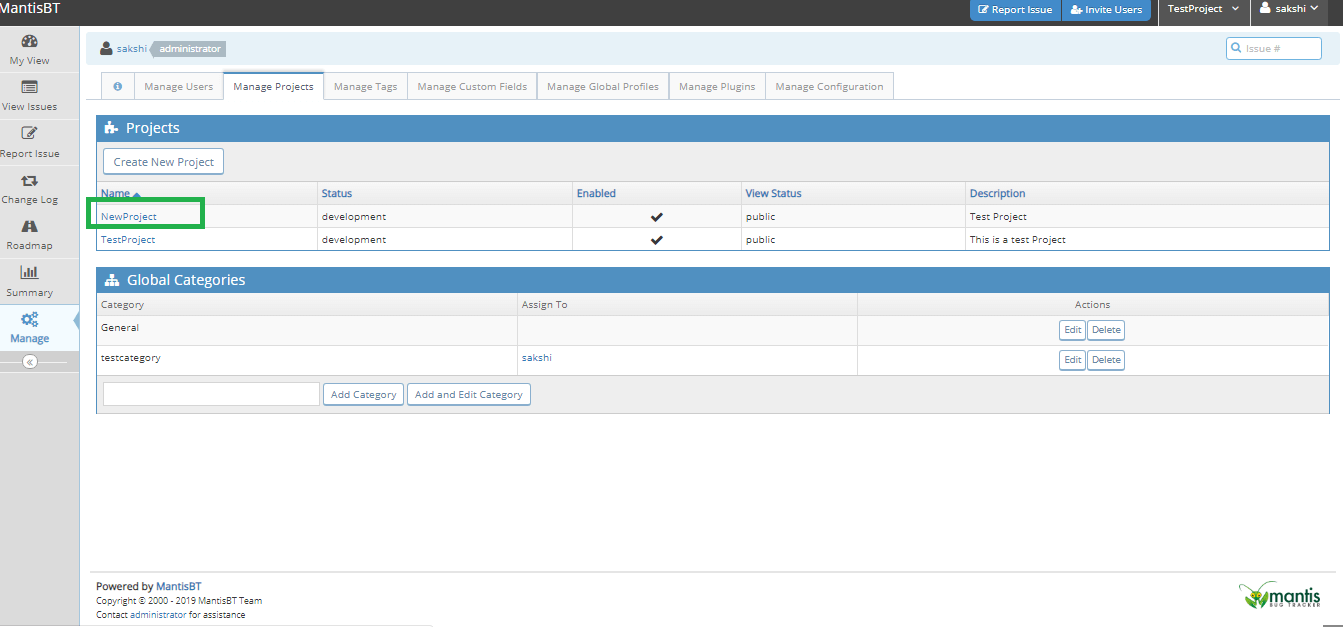Open the Manage Configuration tab
Screen dimensions: 1343x631
point(829,86)
